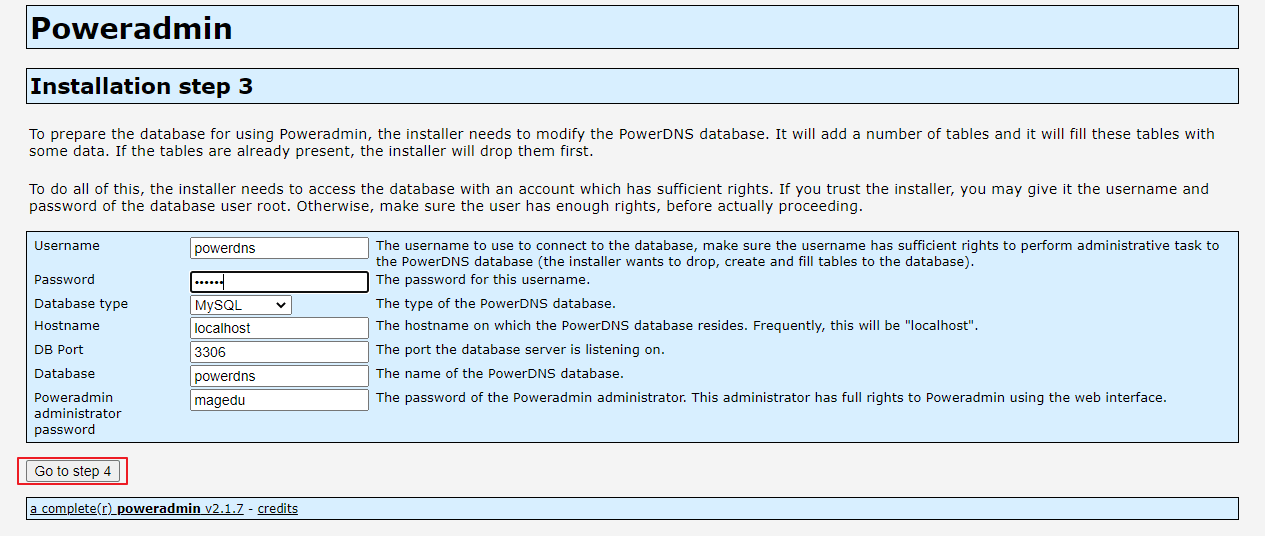Open the a complete(r) poweradmin link
Viewport: 1265px width, 536px height.
[115, 509]
